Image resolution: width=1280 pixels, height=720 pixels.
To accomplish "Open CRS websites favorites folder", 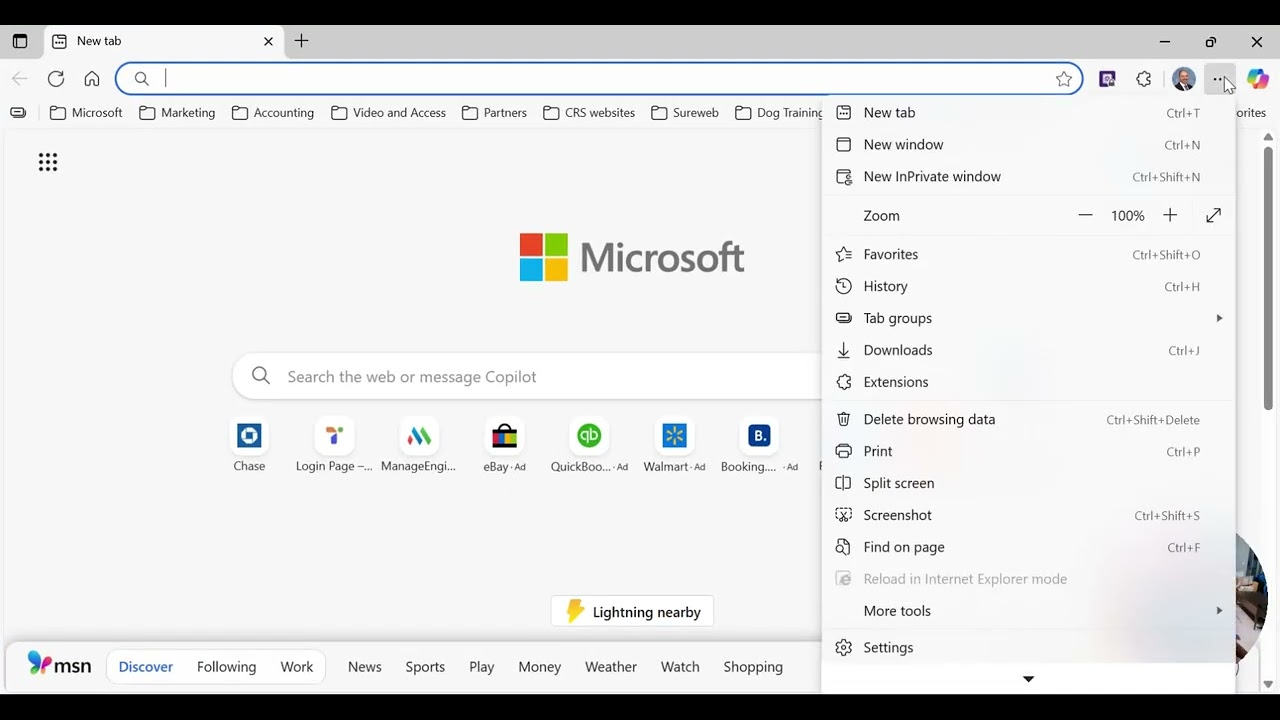I will point(589,113).
